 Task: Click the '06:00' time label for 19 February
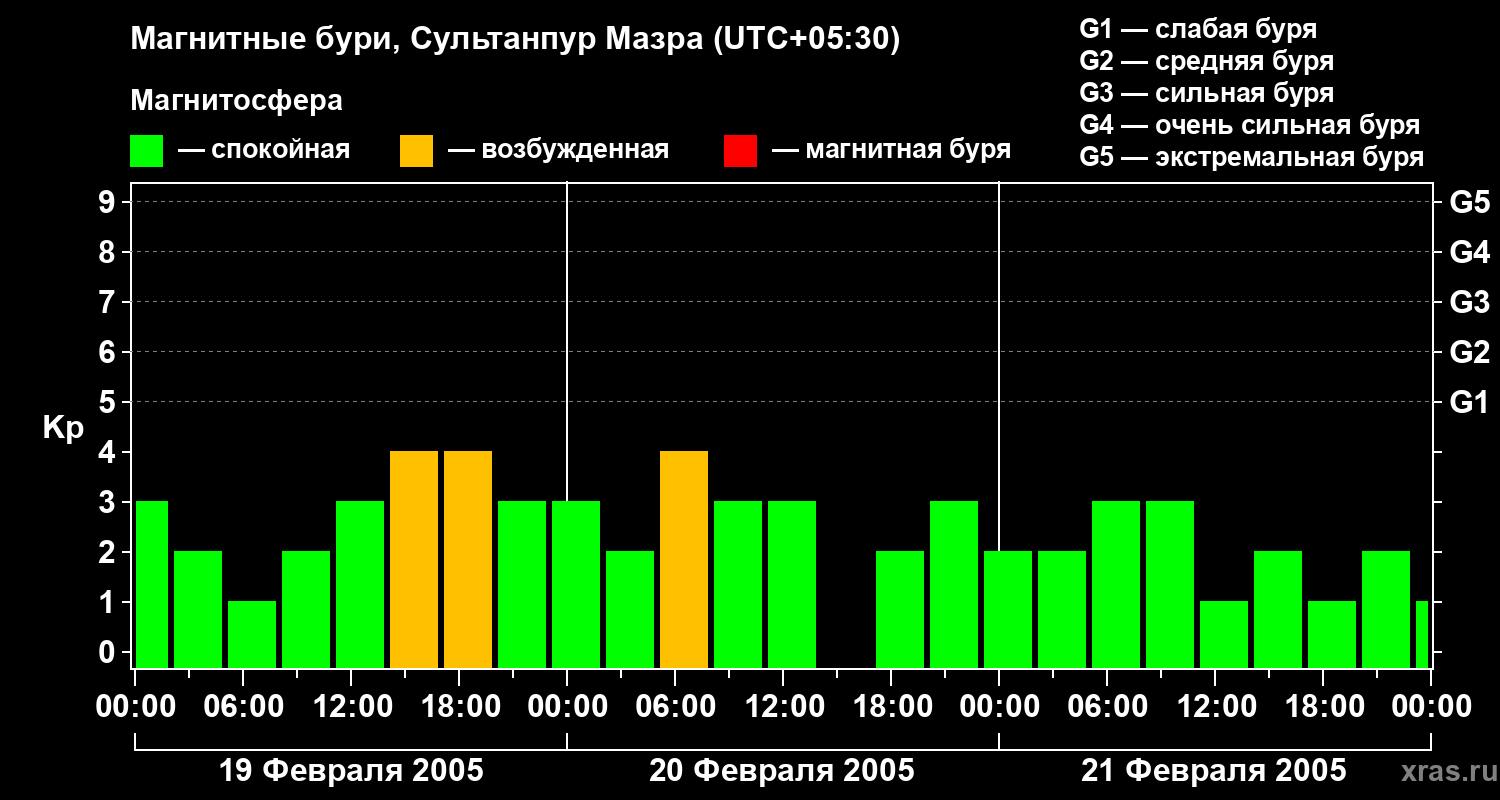[243, 707]
